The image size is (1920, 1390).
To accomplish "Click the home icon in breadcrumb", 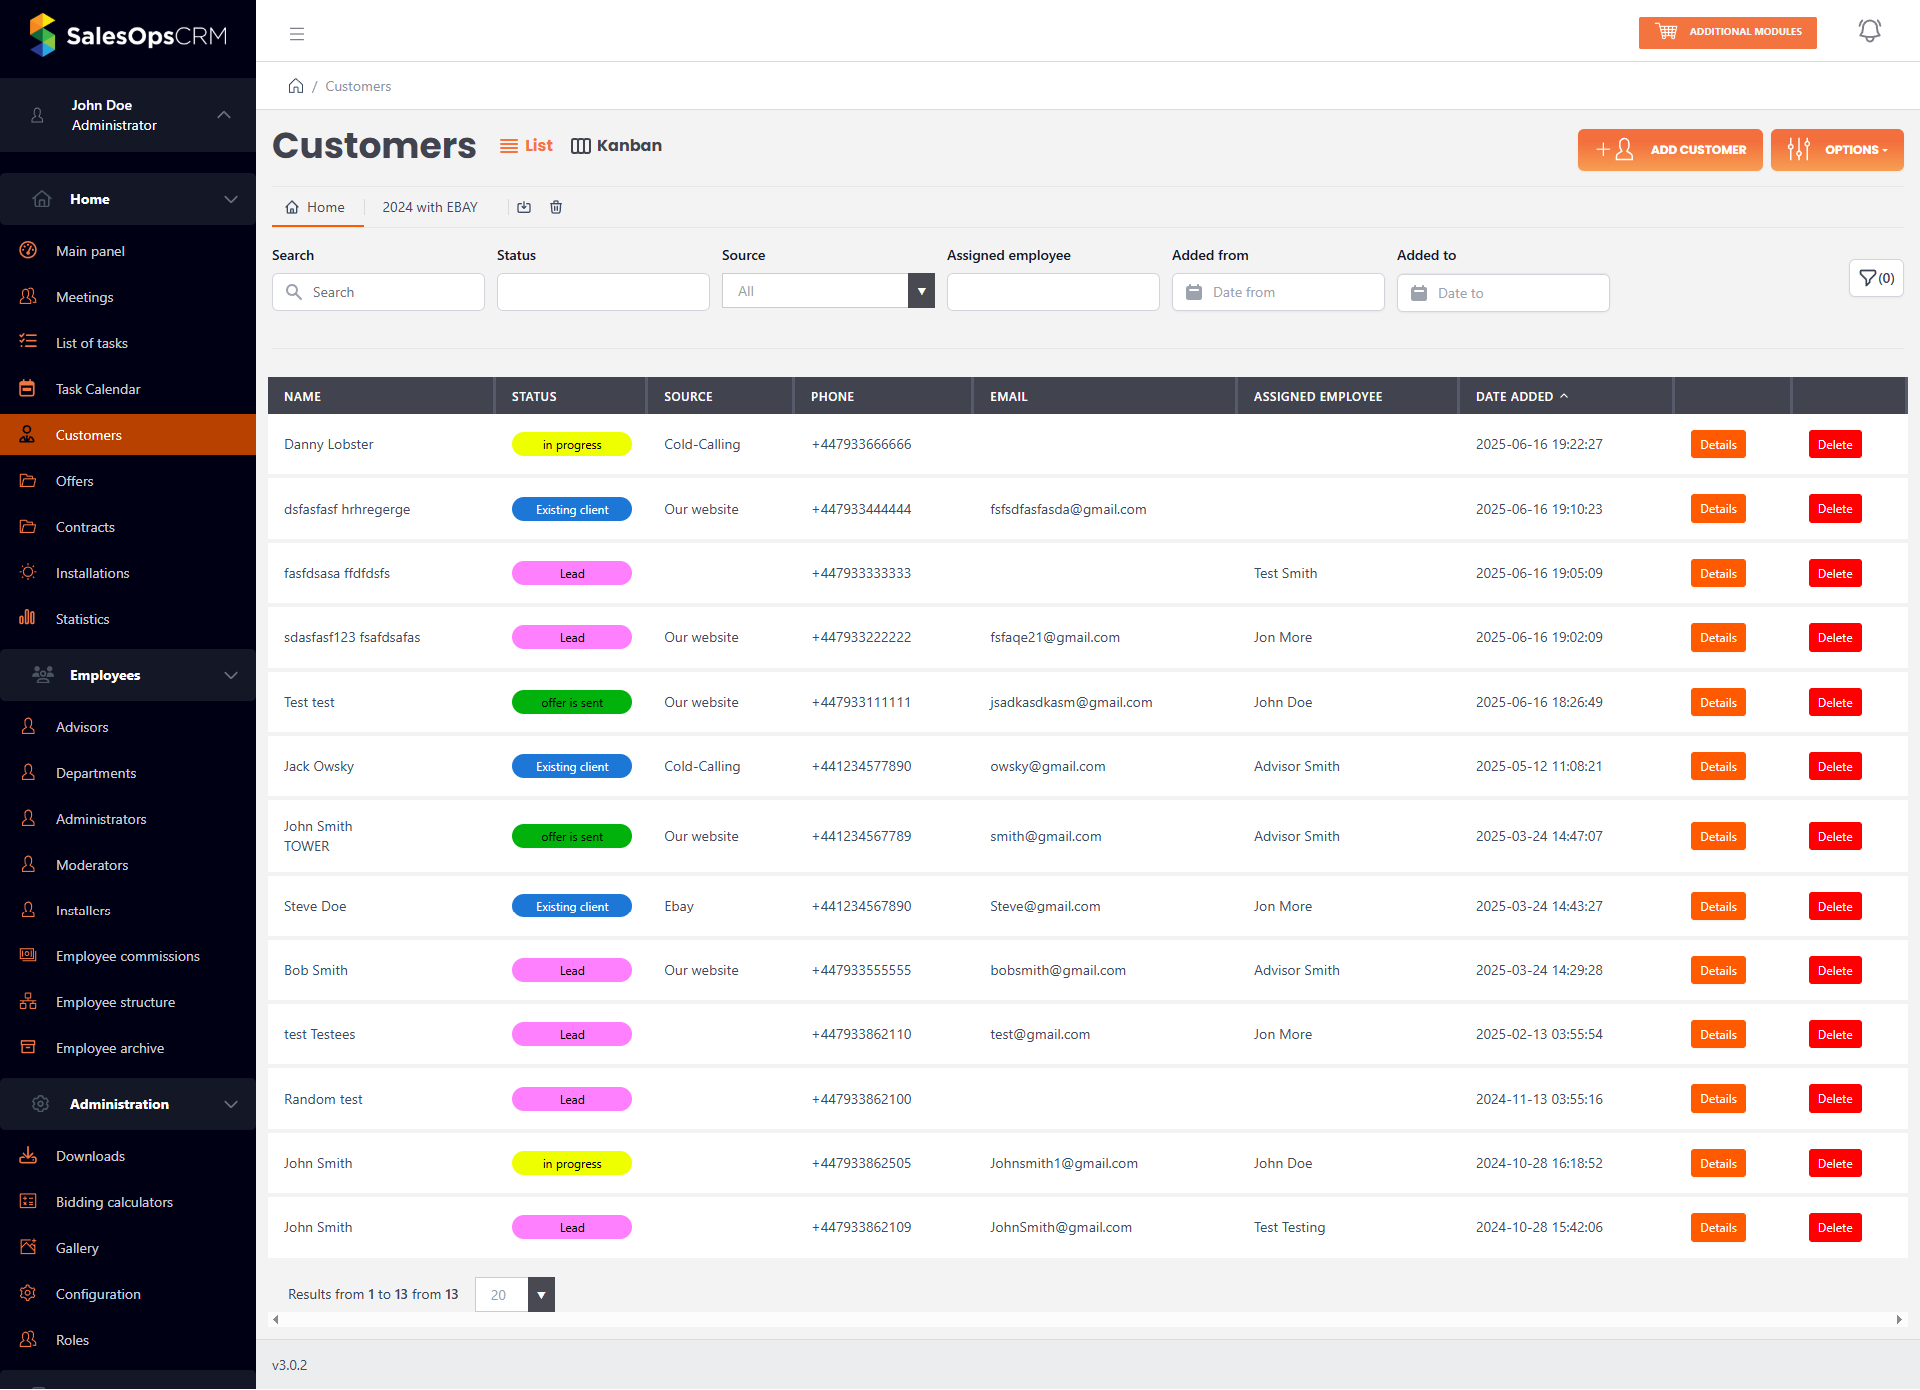I will click(x=296, y=86).
